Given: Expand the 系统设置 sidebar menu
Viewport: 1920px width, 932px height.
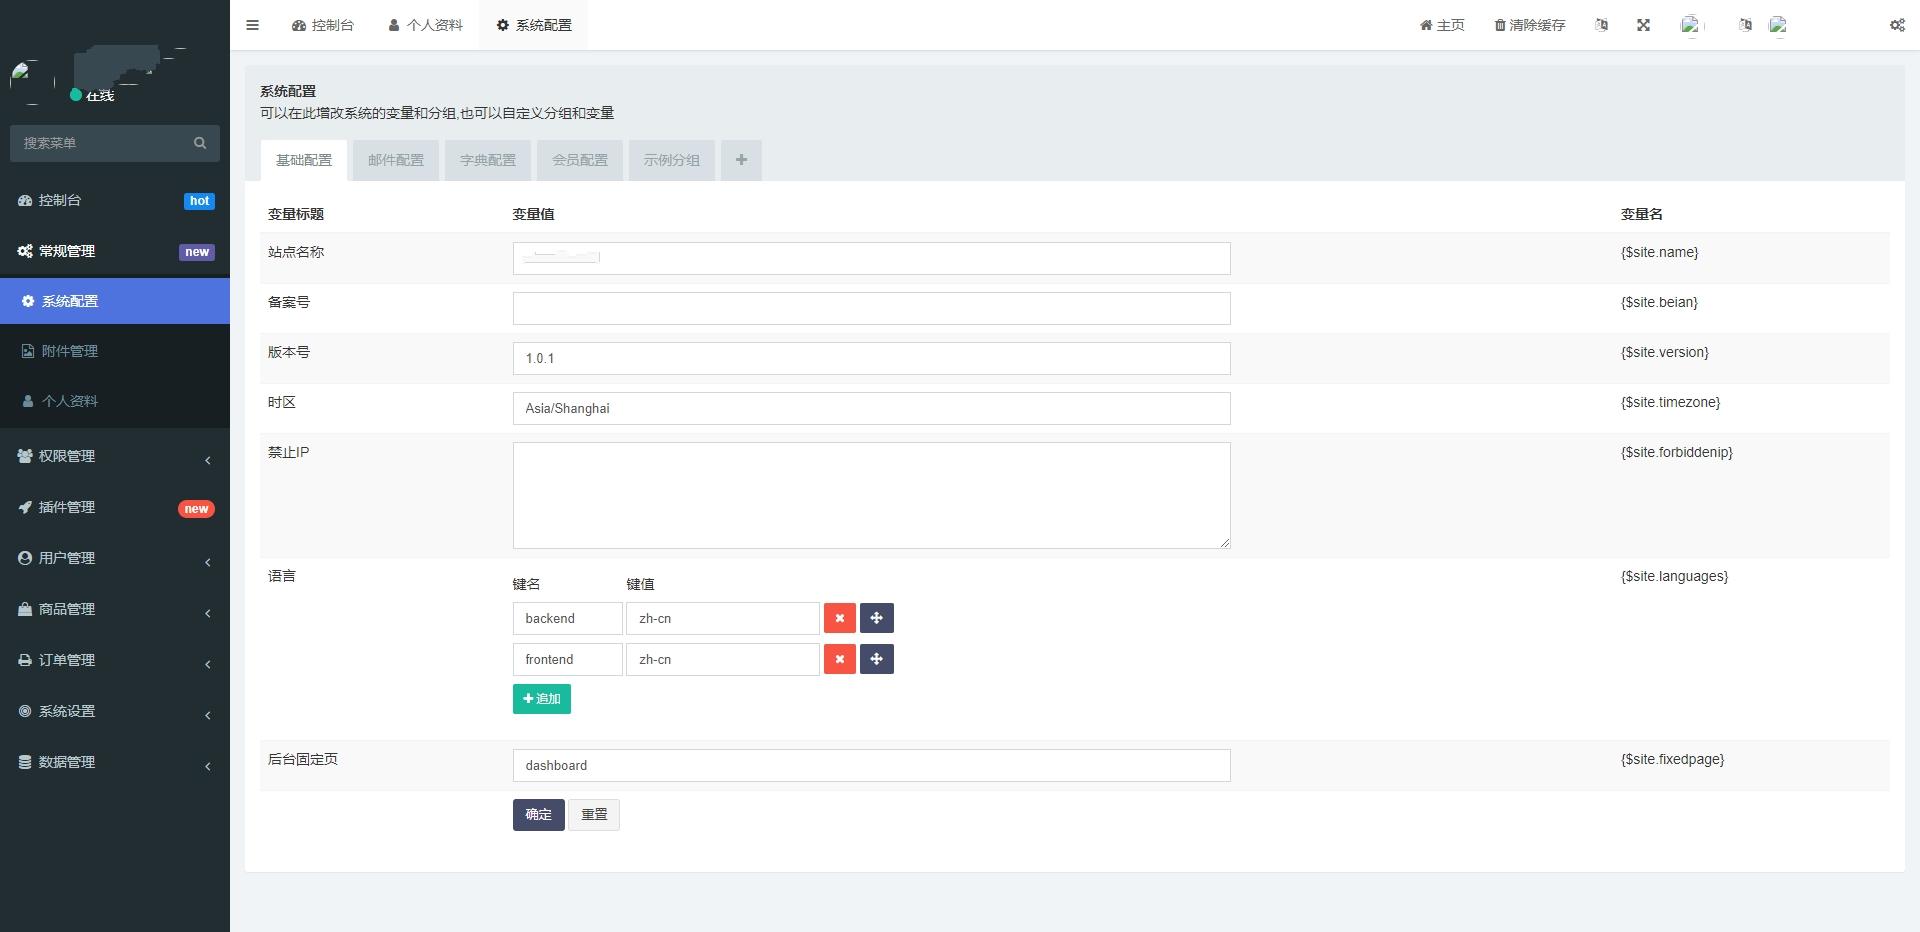Looking at the screenshot, I should (x=115, y=711).
